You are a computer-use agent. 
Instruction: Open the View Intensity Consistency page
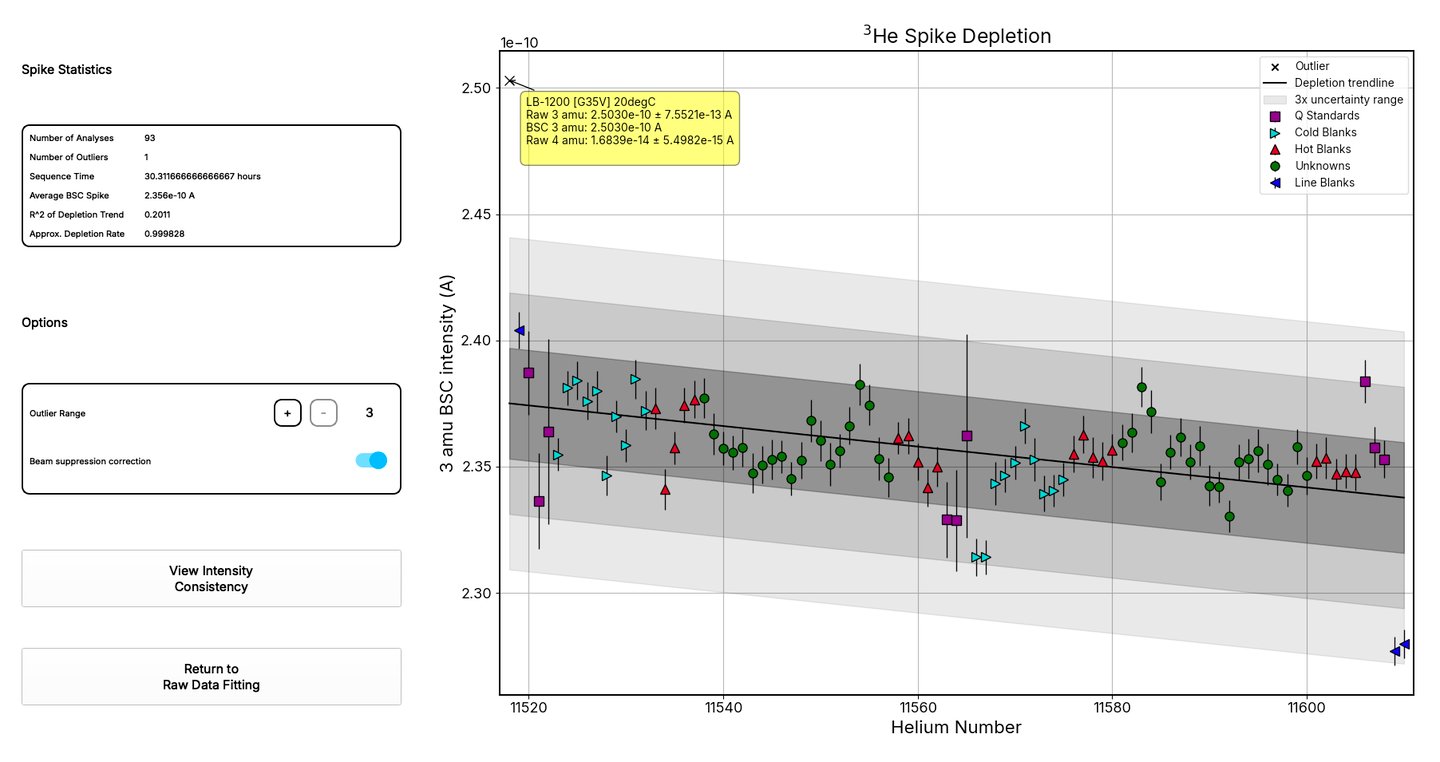[x=211, y=578]
